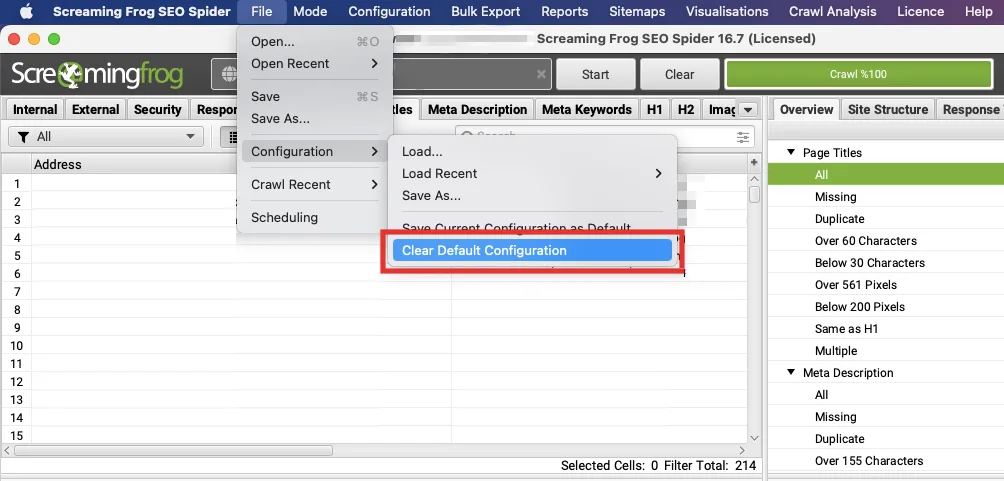
Task: Switch to the Security tab
Action: [158, 110]
